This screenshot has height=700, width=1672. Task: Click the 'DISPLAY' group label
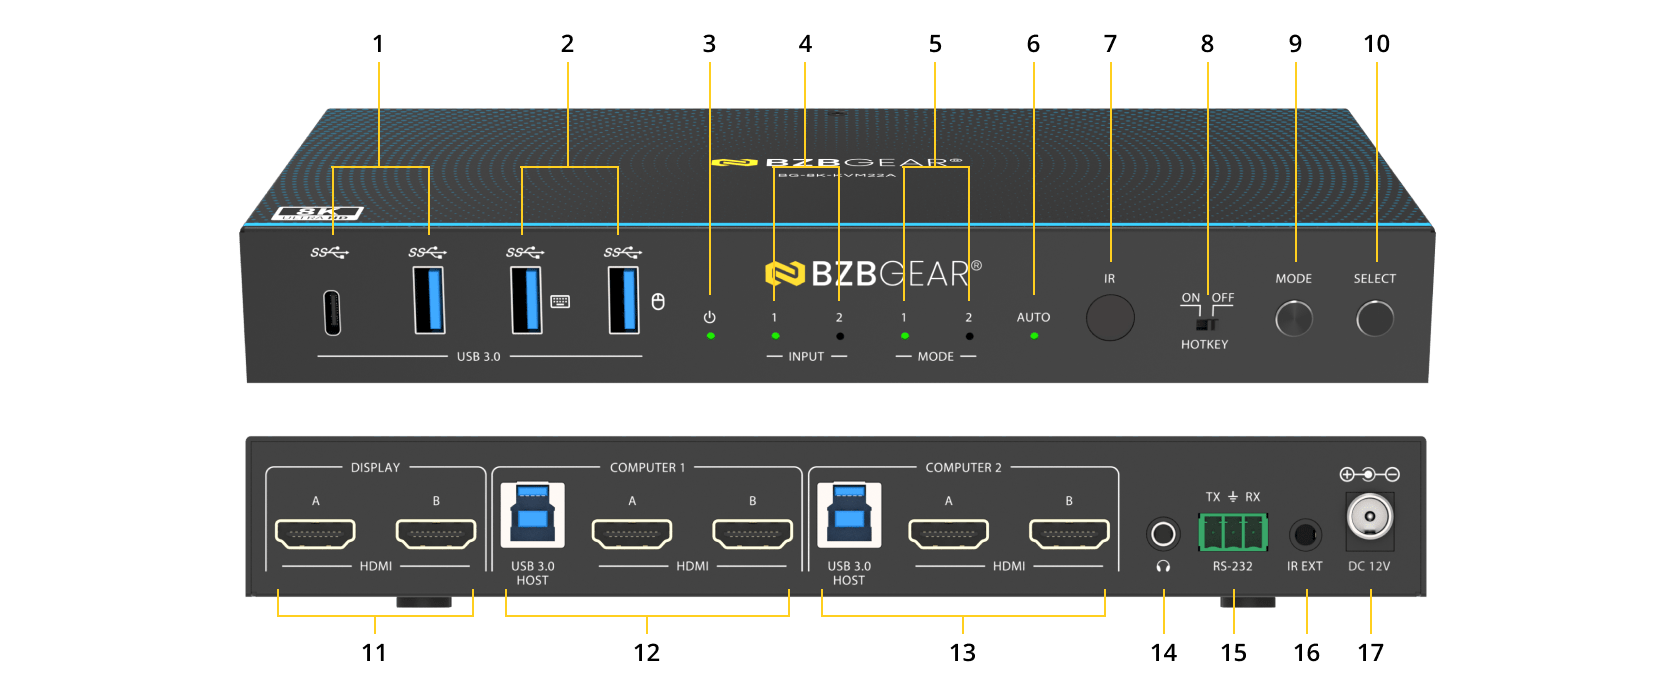[x=375, y=467]
